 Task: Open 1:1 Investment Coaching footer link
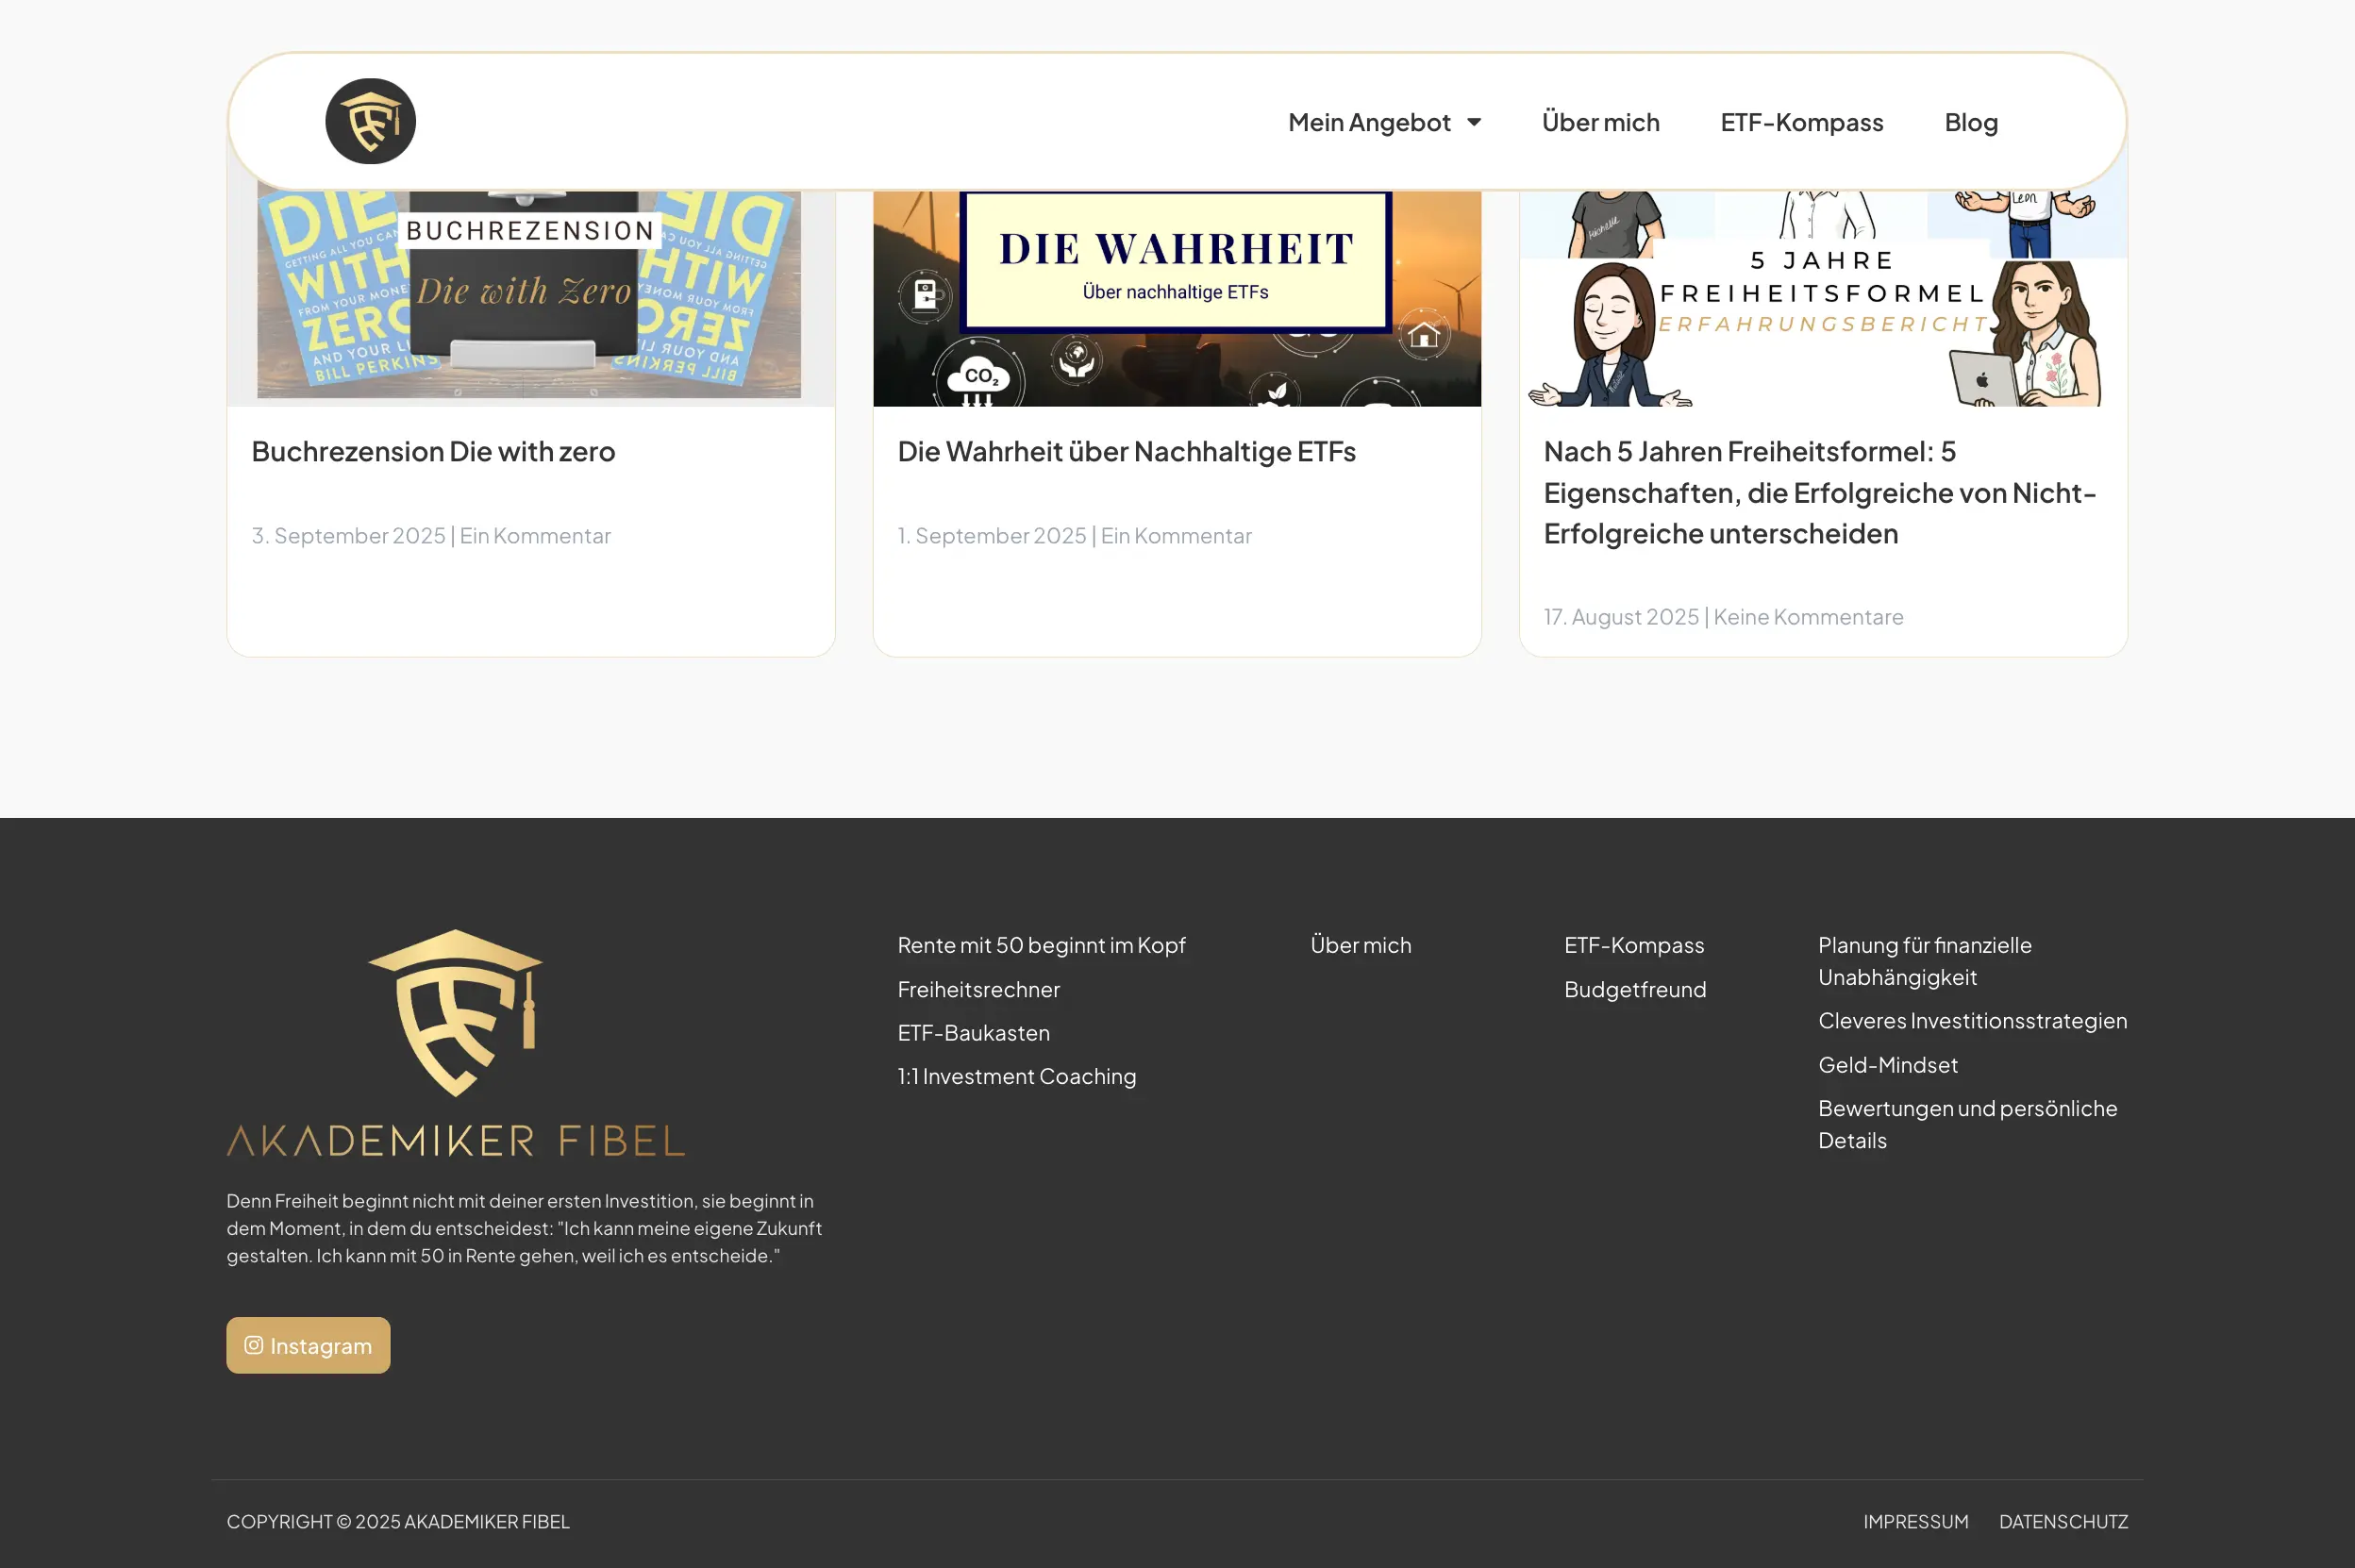pyautogui.click(x=1016, y=1076)
